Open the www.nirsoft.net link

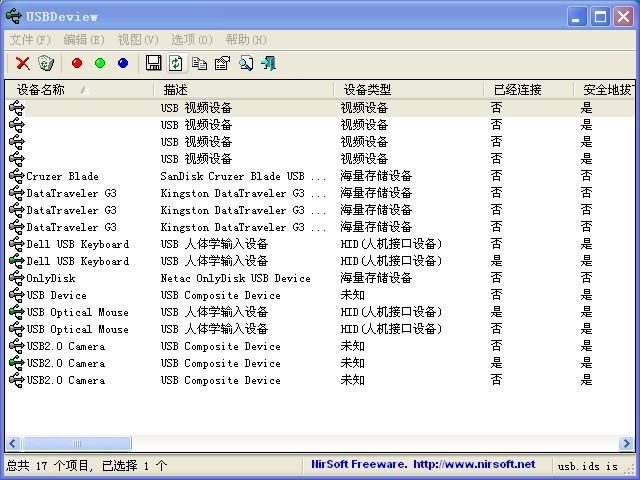474,465
